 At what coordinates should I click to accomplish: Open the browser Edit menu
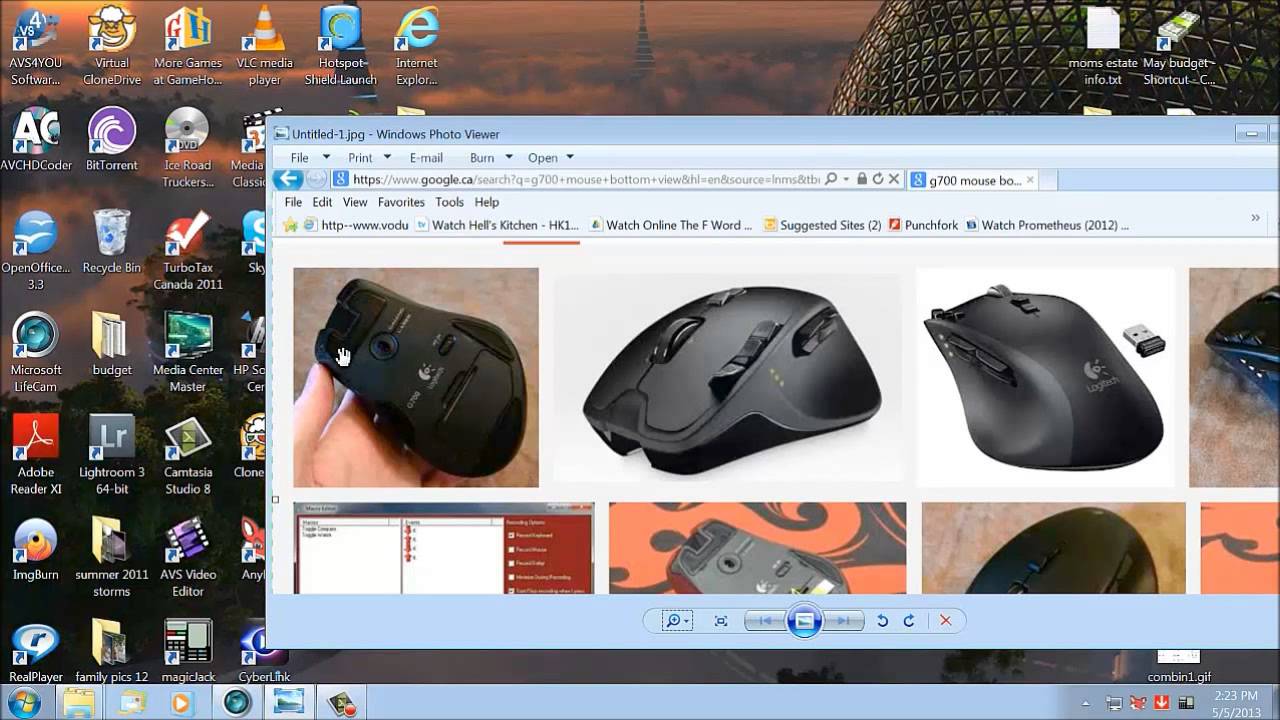pyautogui.click(x=322, y=202)
